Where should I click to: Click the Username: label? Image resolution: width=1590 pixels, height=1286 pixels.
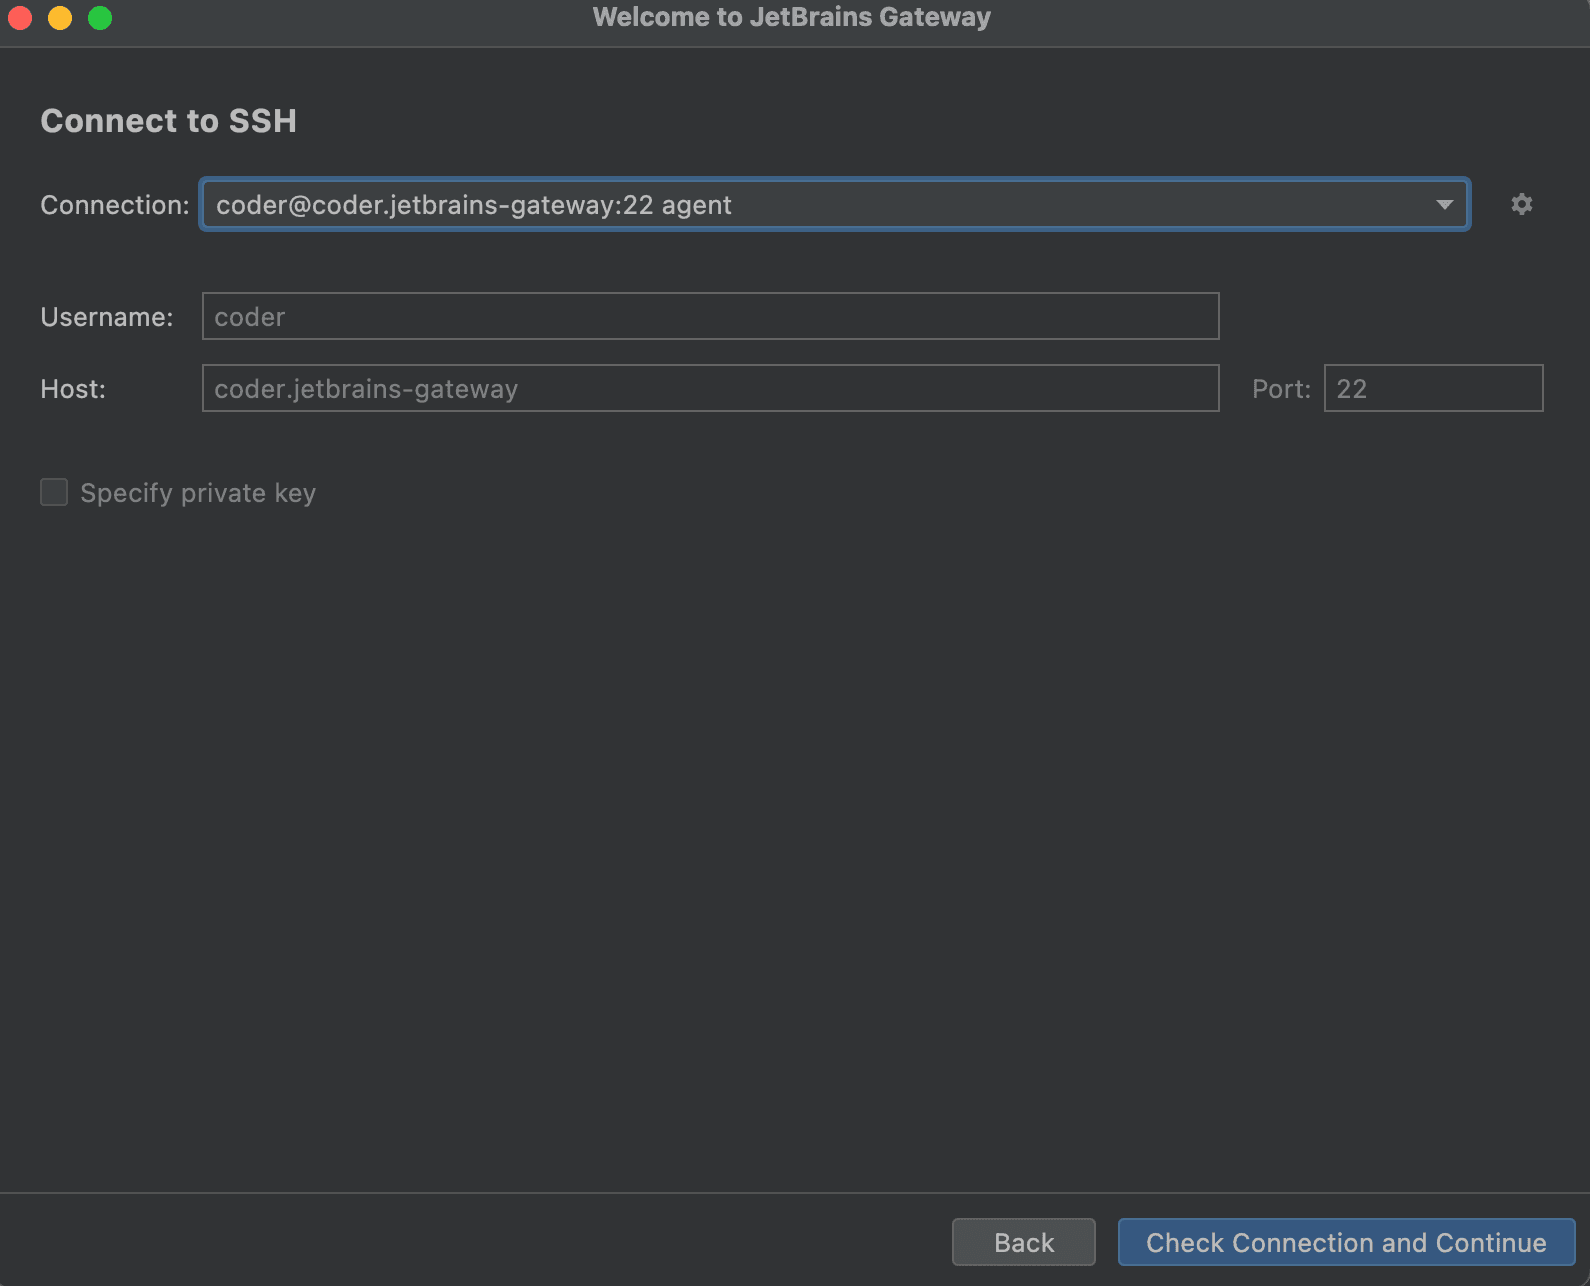[x=107, y=317]
